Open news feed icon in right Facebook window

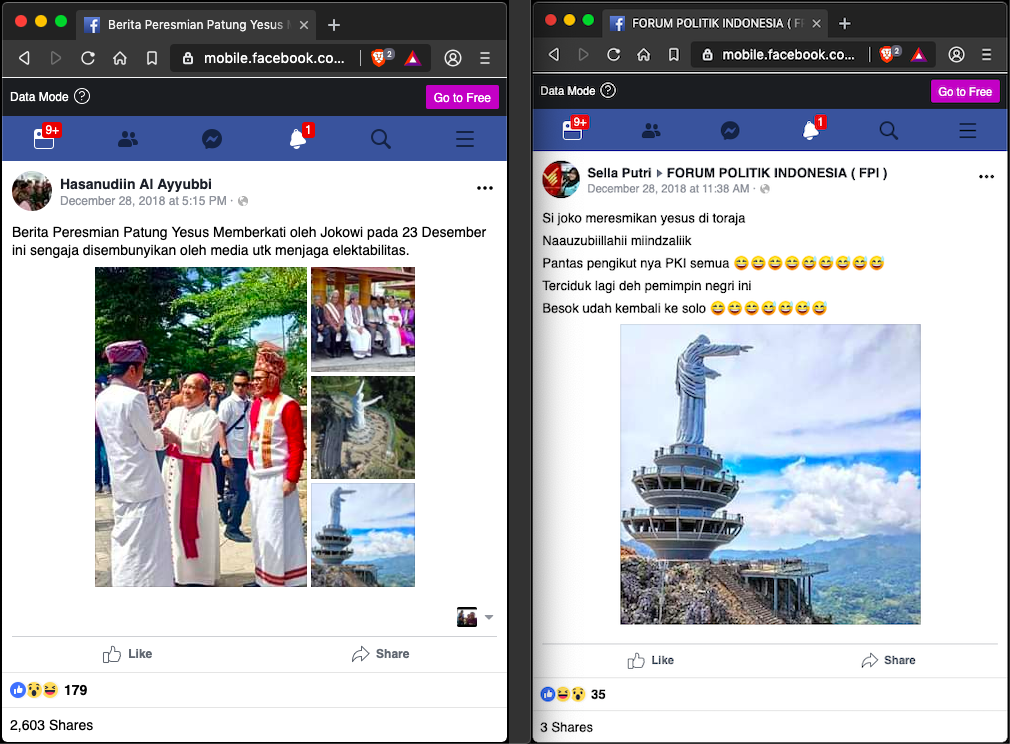tap(573, 130)
